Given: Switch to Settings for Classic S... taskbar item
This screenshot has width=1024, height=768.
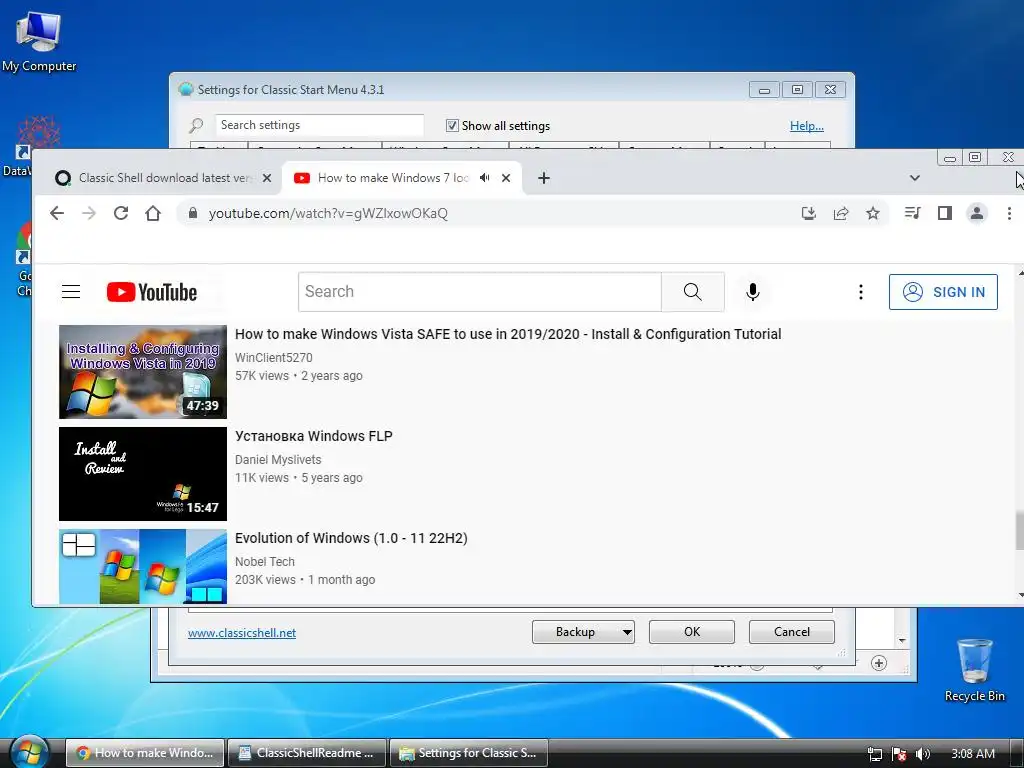Looking at the screenshot, I should [469, 753].
